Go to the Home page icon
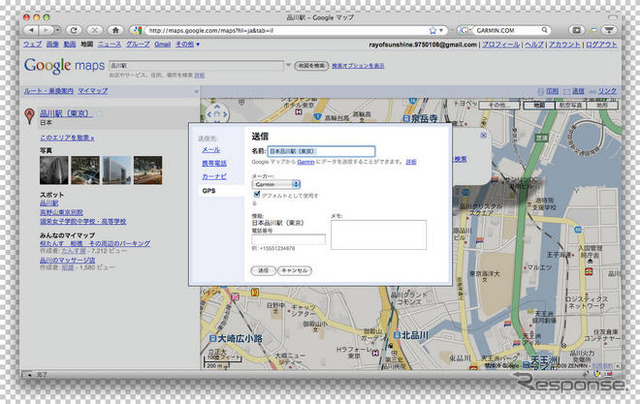This screenshot has width=640, height=404. (116, 30)
